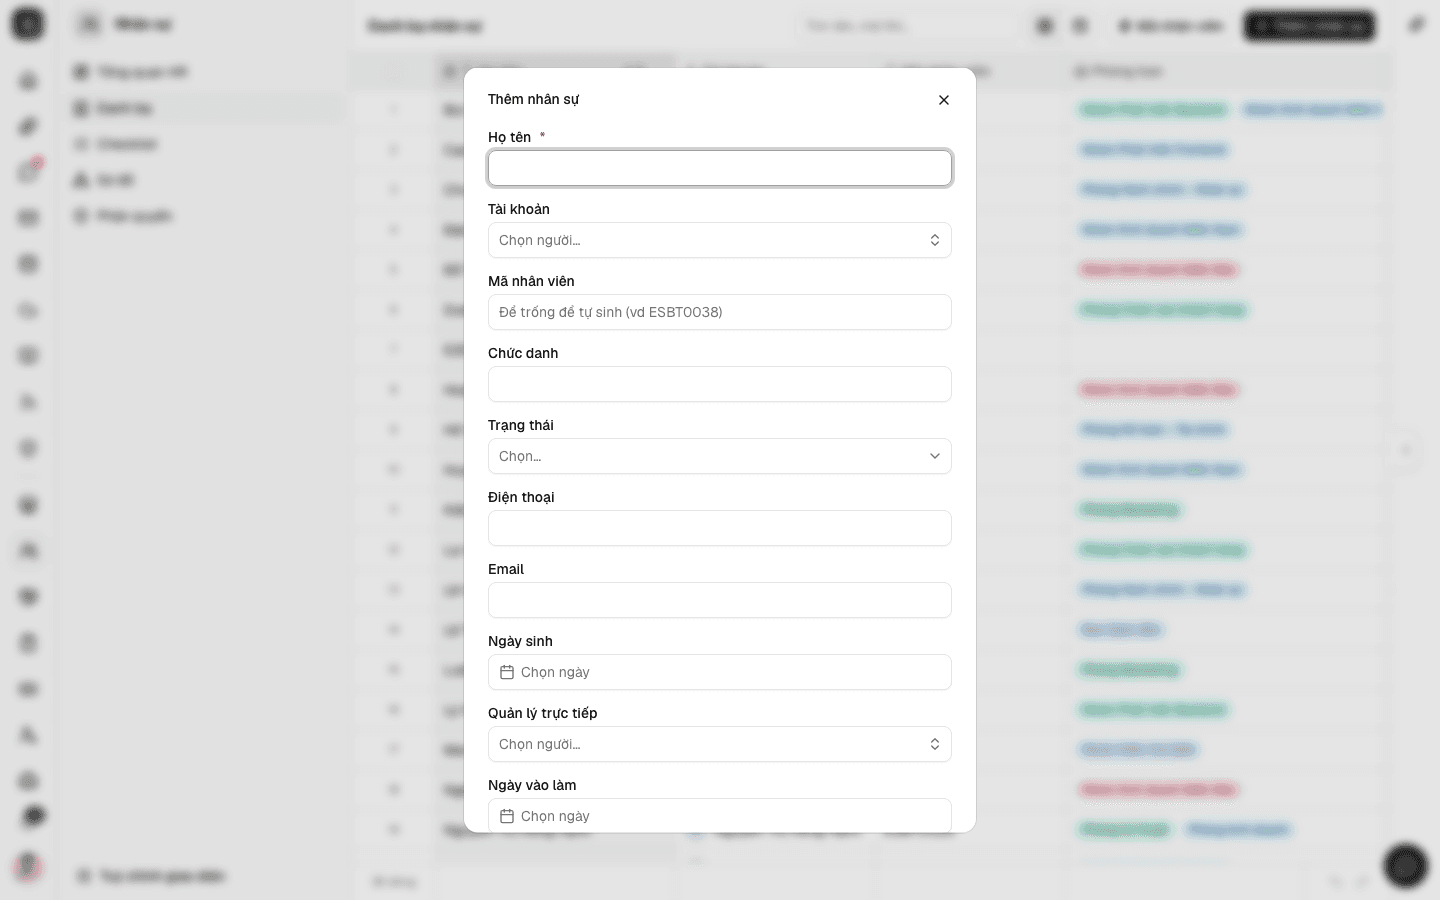Open the Quản lý trực tiếp dropdown
The image size is (1440, 900).
pyautogui.click(x=720, y=744)
